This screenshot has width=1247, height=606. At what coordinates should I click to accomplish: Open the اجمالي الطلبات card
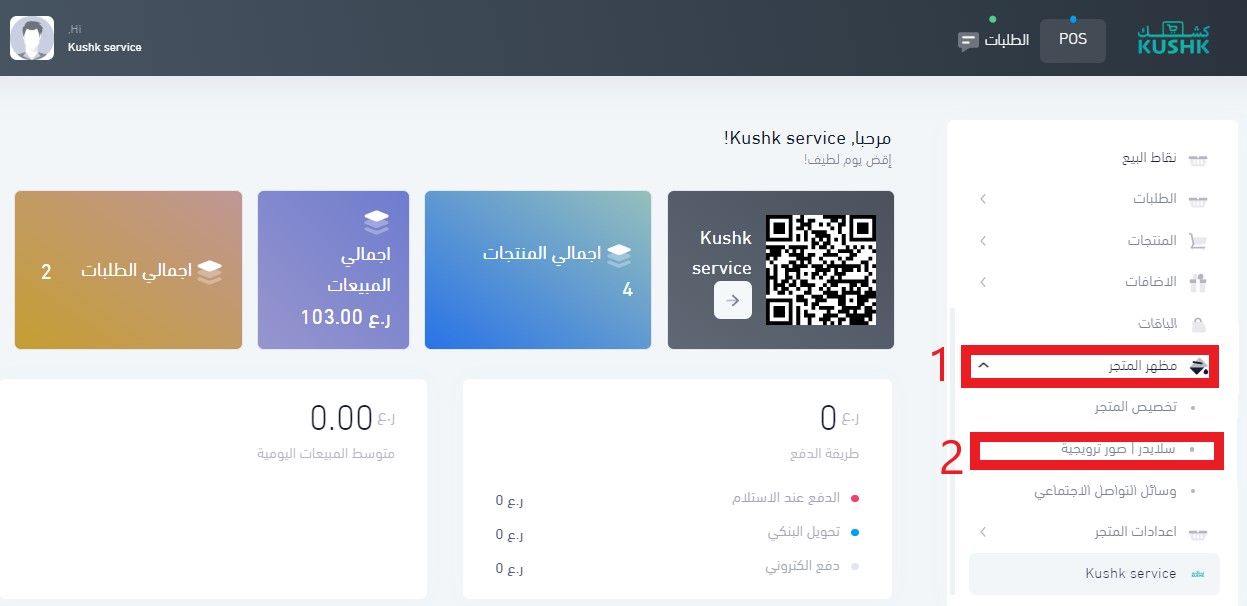(128, 270)
